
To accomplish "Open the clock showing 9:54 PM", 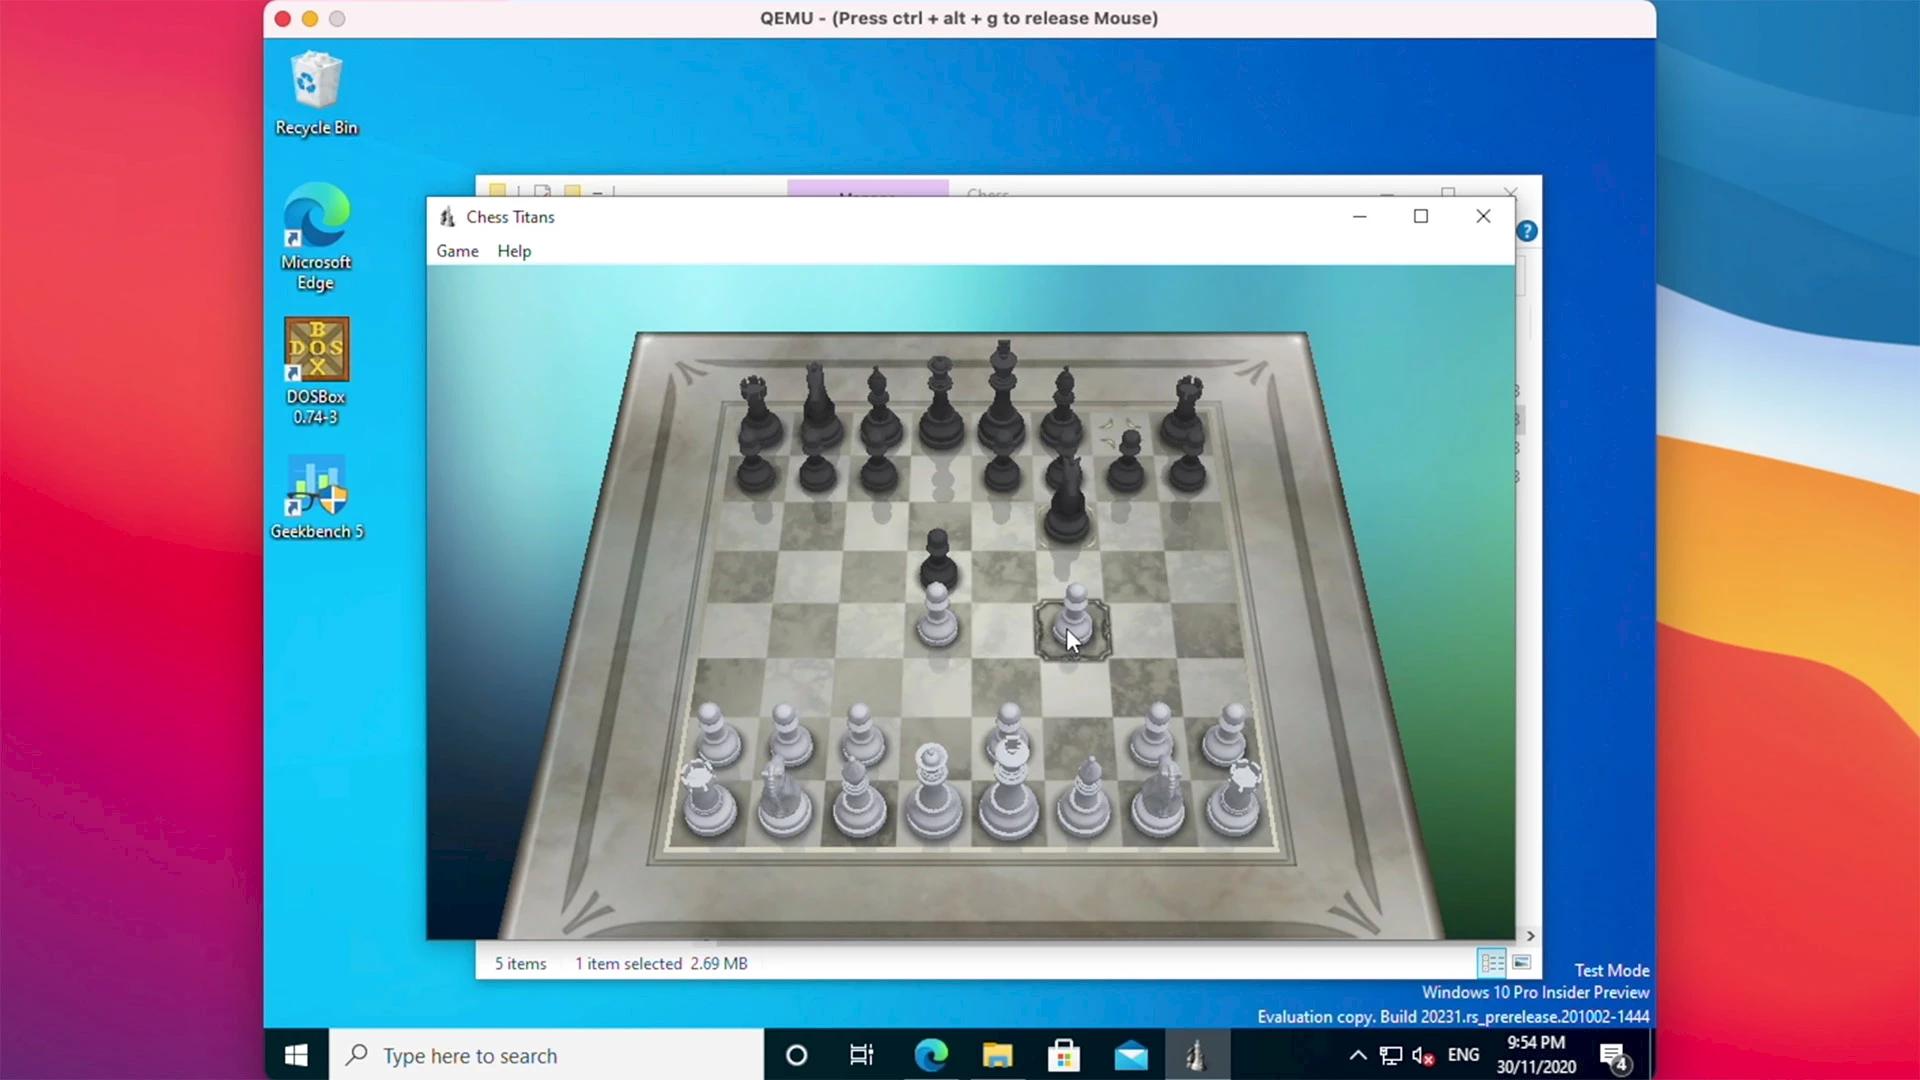I will (x=1536, y=1055).
